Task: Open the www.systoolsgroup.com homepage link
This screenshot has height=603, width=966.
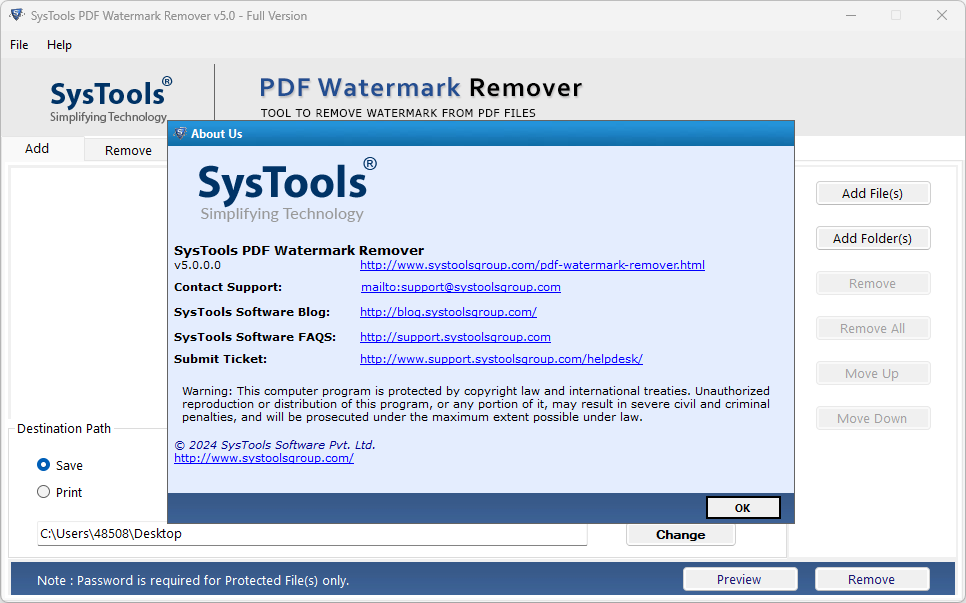Action: (264, 458)
